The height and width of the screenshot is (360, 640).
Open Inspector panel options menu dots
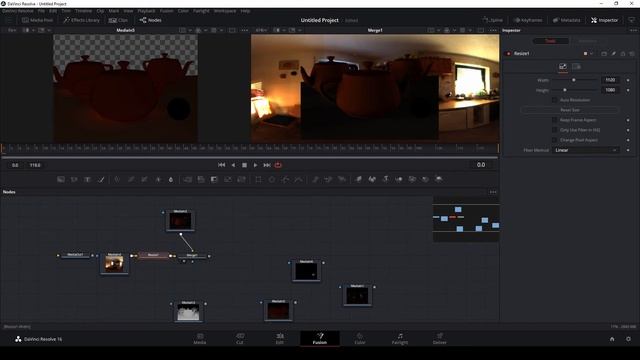click(x=633, y=30)
